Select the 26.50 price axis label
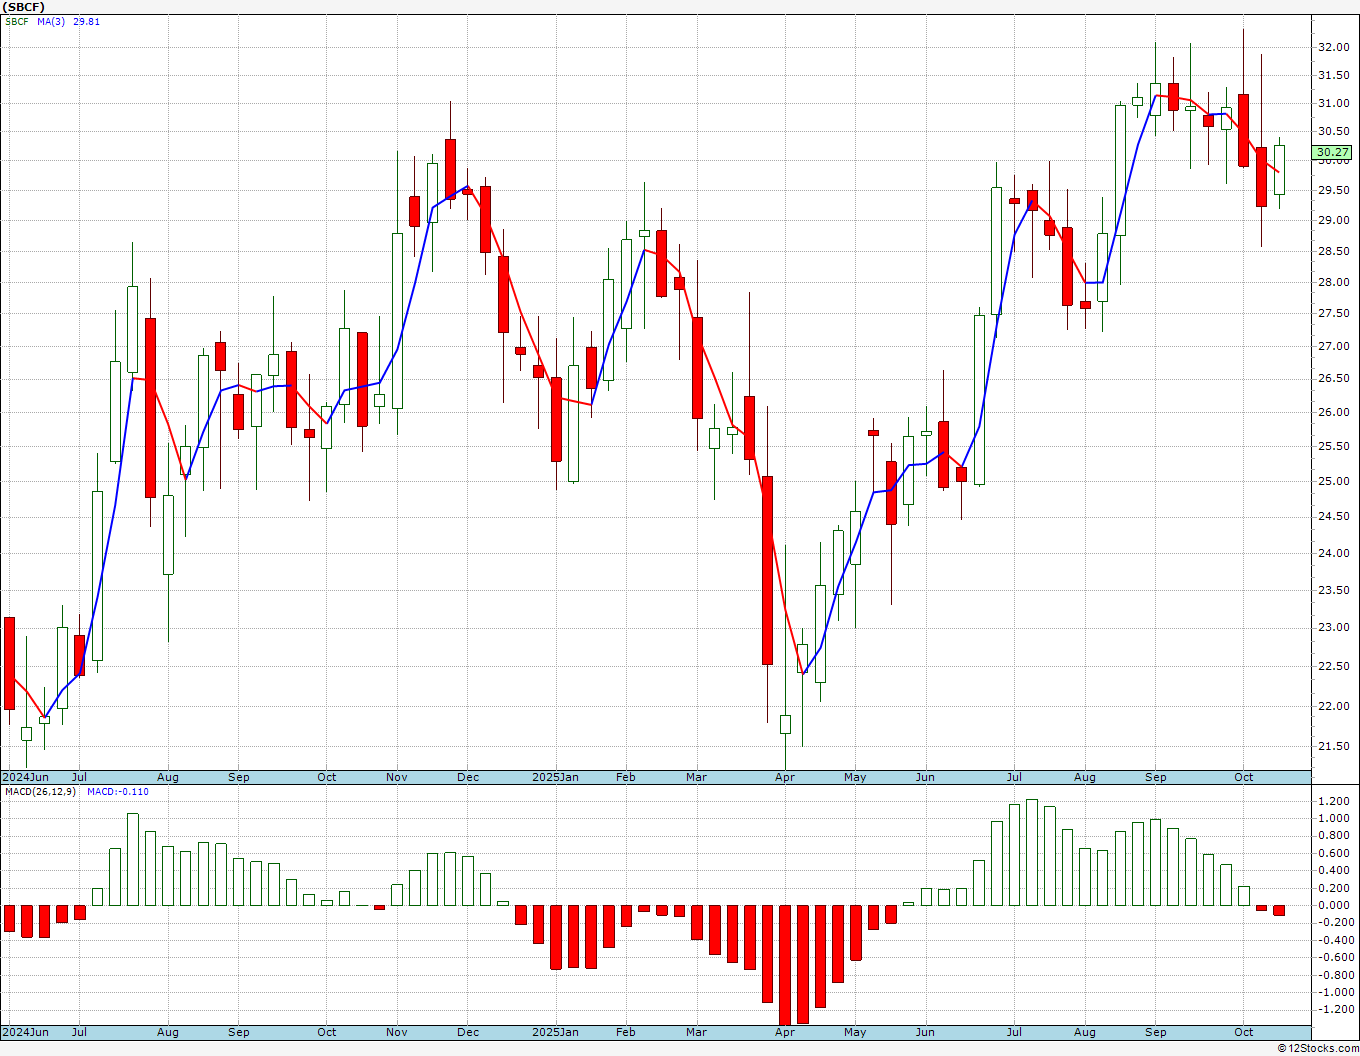This screenshot has width=1360, height=1056. click(1333, 378)
